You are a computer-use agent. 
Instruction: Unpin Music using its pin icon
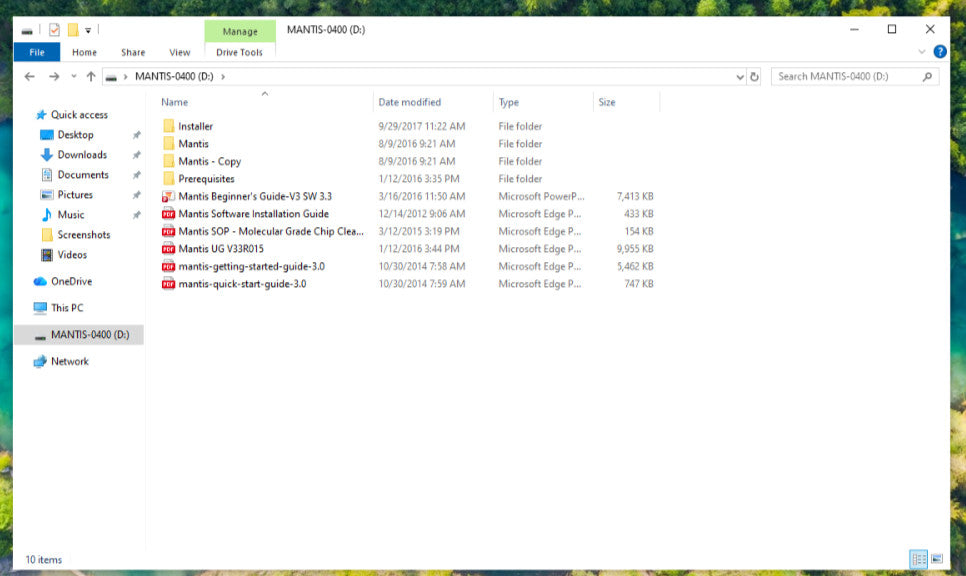pos(136,215)
